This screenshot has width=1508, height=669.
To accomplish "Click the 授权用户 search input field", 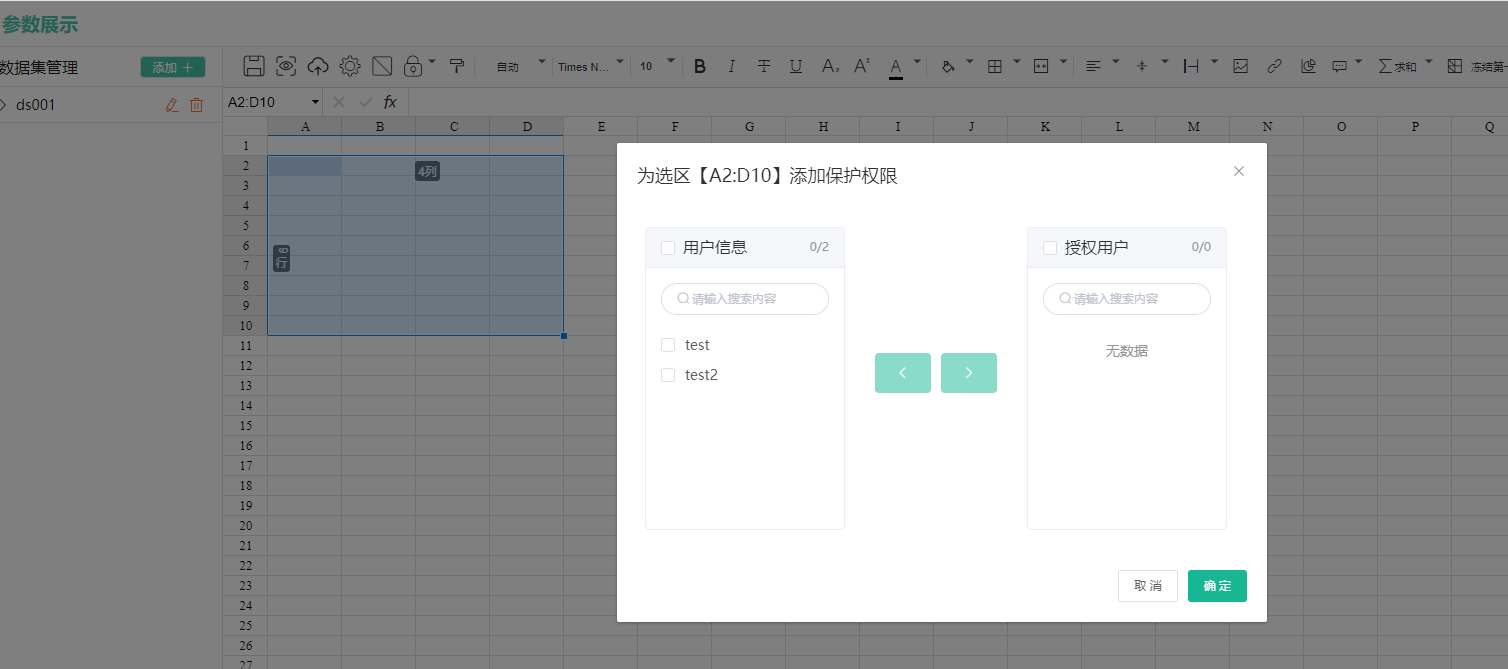I will coord(1127,299).
